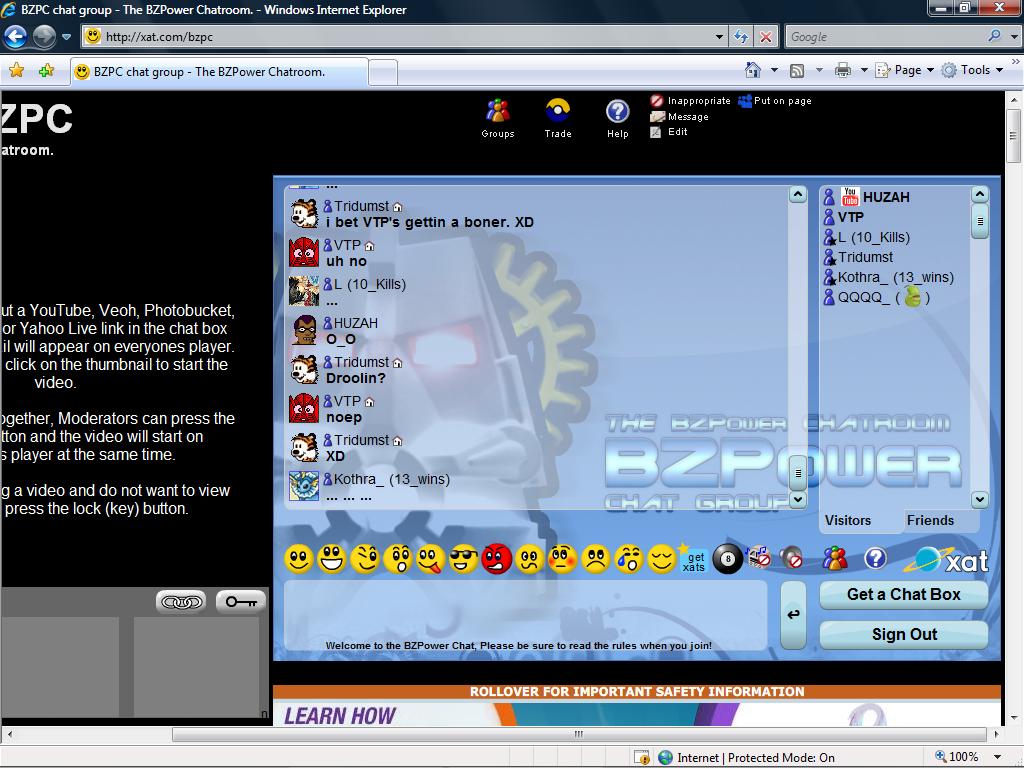Open recent pages dropdown arrow
The height and width of the screenshot is (768, 1024).
pyautogui.click(x=66, y=37)
